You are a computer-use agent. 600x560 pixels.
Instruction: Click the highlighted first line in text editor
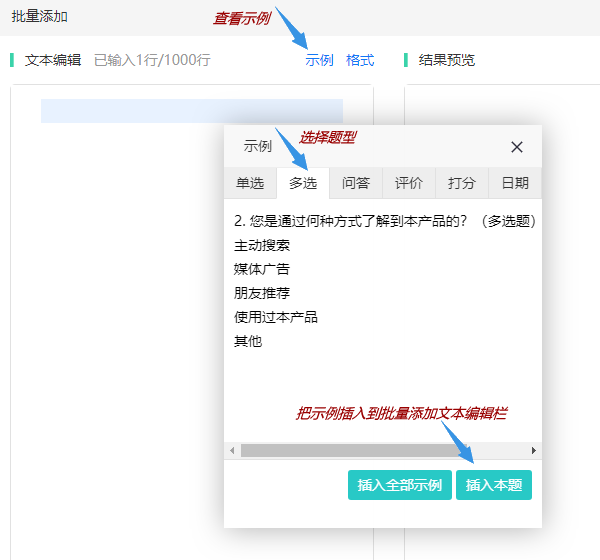point(192,111)
